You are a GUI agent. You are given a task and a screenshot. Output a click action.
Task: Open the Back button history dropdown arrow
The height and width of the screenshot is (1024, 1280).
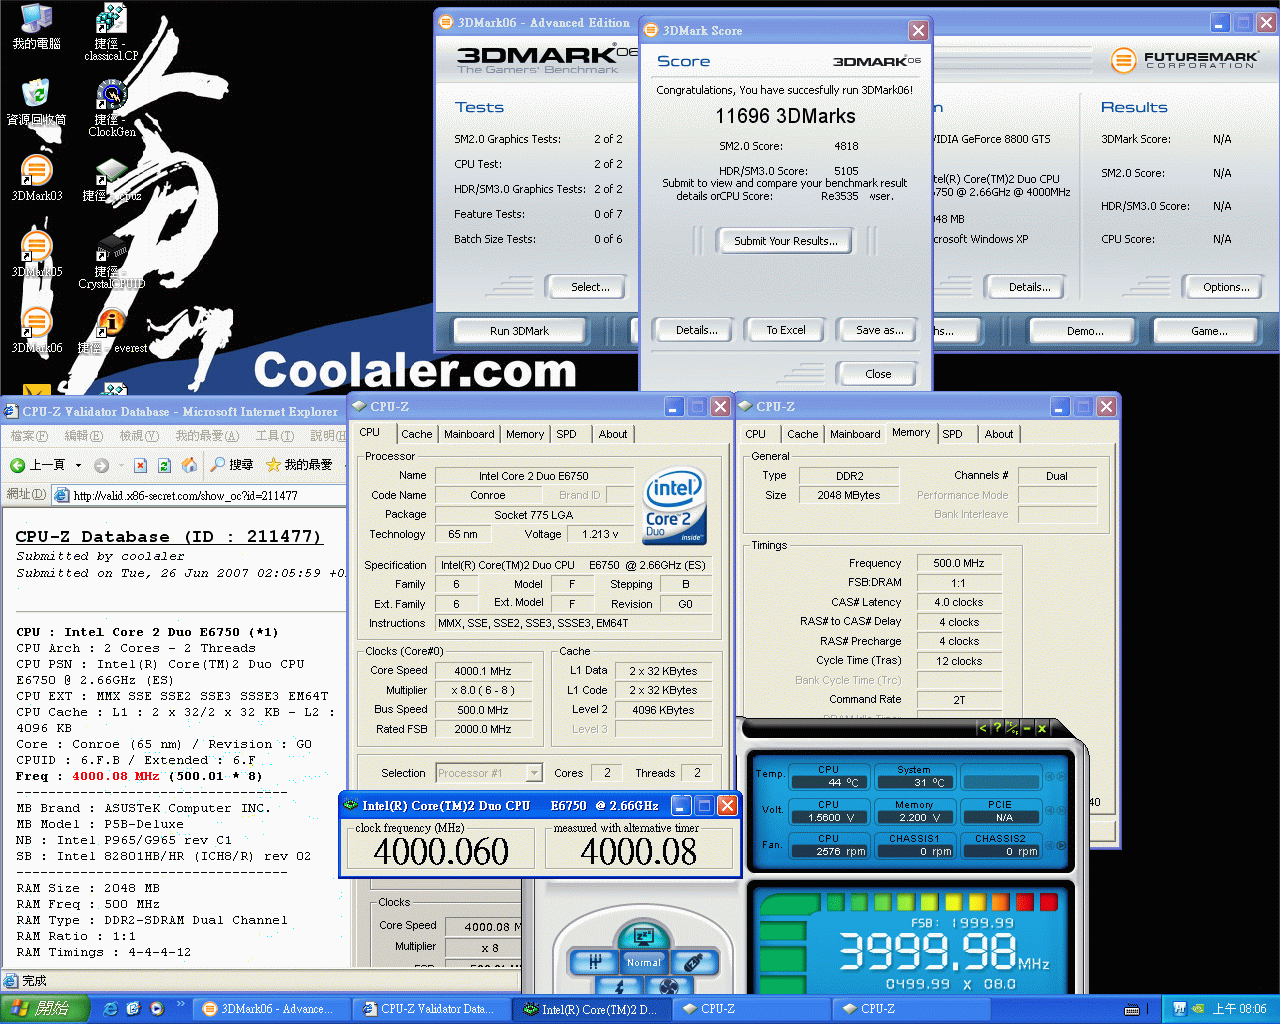pyautogui.click(x=76, y=465)
